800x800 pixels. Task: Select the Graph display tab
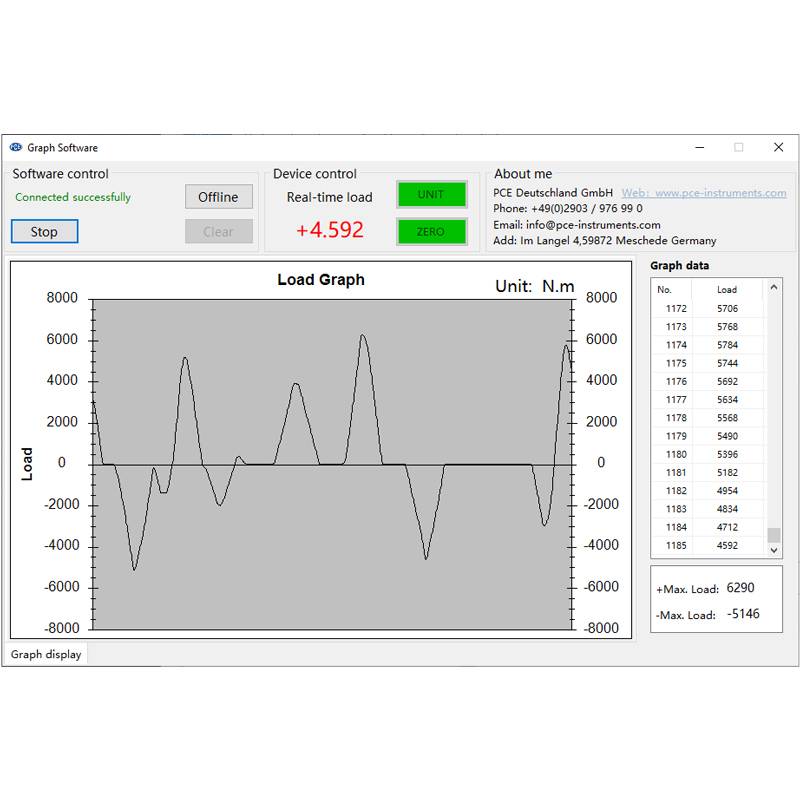tap(46, 653)
